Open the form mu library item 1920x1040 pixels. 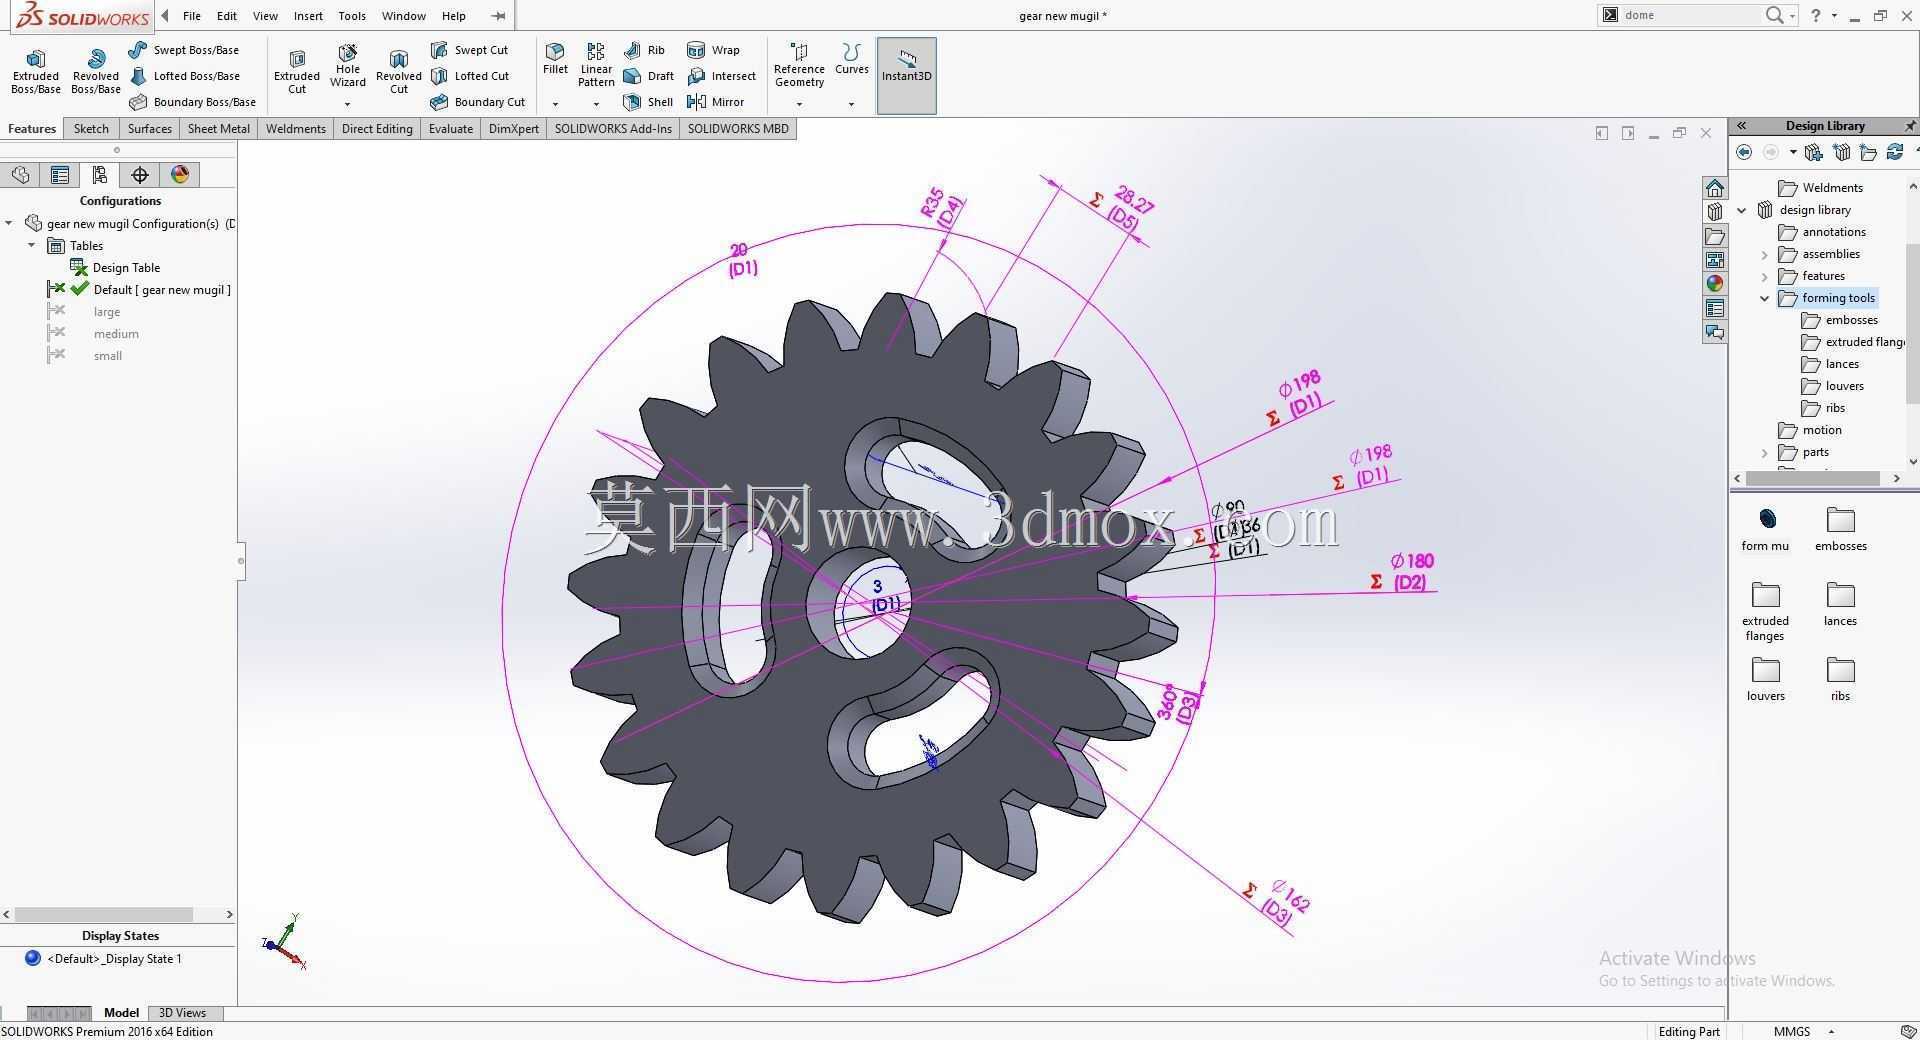pyautogui.click(x=1765, y=529)
